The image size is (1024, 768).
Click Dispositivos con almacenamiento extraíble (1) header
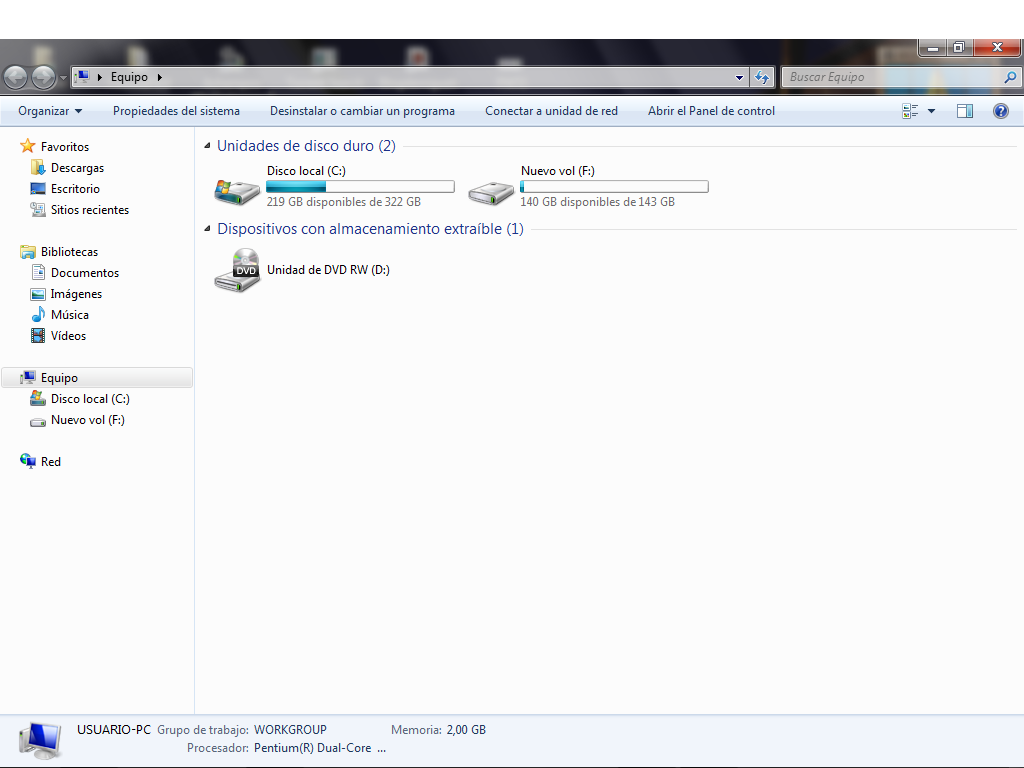click(370, 229)
